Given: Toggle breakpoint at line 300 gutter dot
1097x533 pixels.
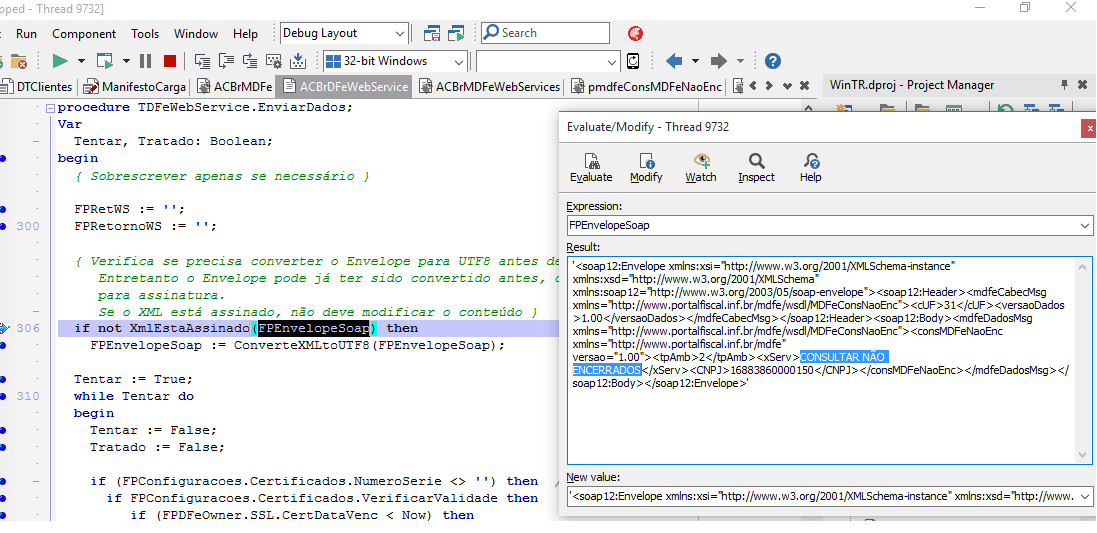Looking at the screenshot, I should click(3, 226).
